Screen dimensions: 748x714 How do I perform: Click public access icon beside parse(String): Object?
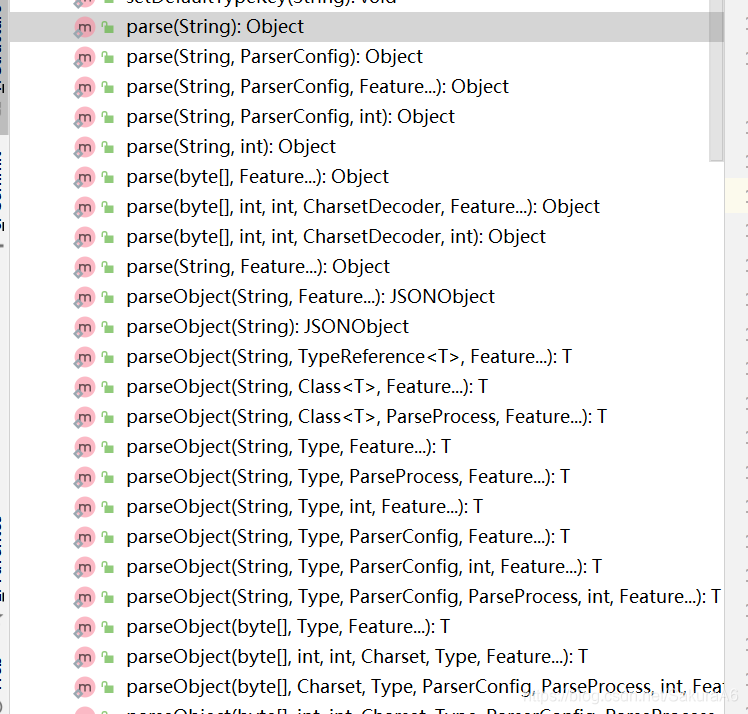point(108,27)
